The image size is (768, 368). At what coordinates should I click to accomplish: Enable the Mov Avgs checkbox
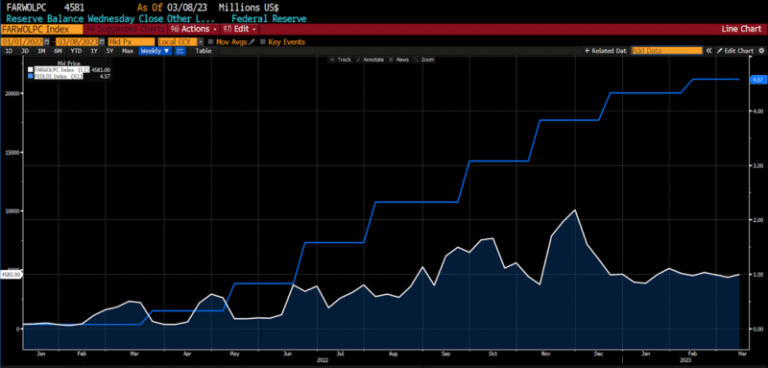click(211, 42)
